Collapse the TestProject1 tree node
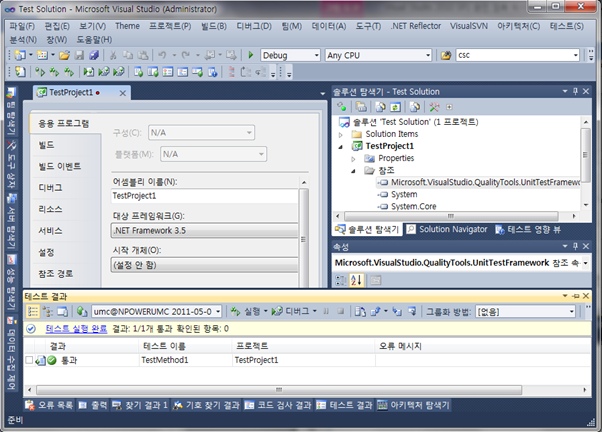Viewport: 602px width, 432px height. (341, 147)
